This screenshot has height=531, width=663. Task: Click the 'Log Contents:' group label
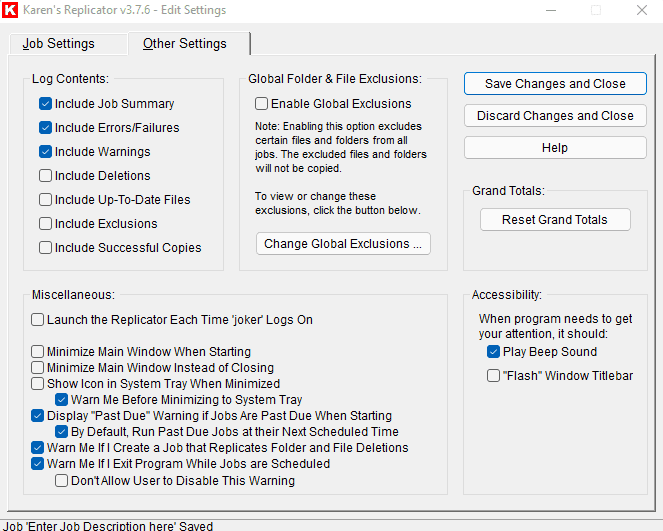tap(70, 79)
